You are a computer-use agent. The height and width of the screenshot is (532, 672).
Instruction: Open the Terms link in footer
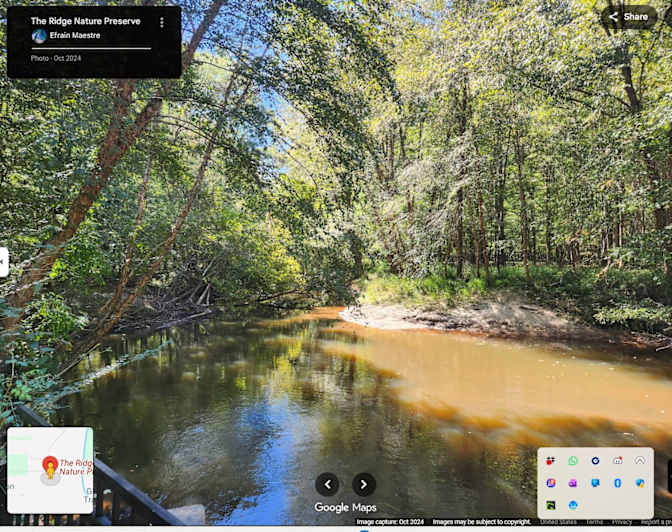[594, 522]
